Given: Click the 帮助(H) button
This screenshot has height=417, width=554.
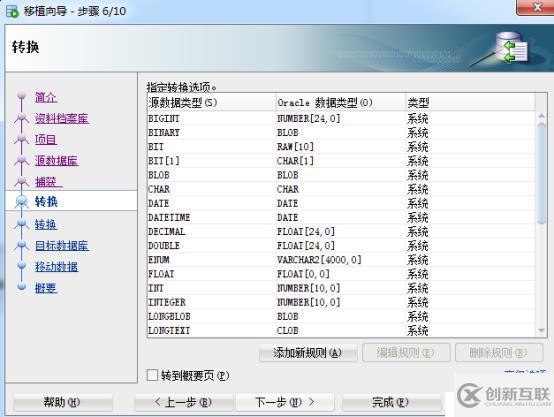Looking at the screenshot, I should (63, 402).
